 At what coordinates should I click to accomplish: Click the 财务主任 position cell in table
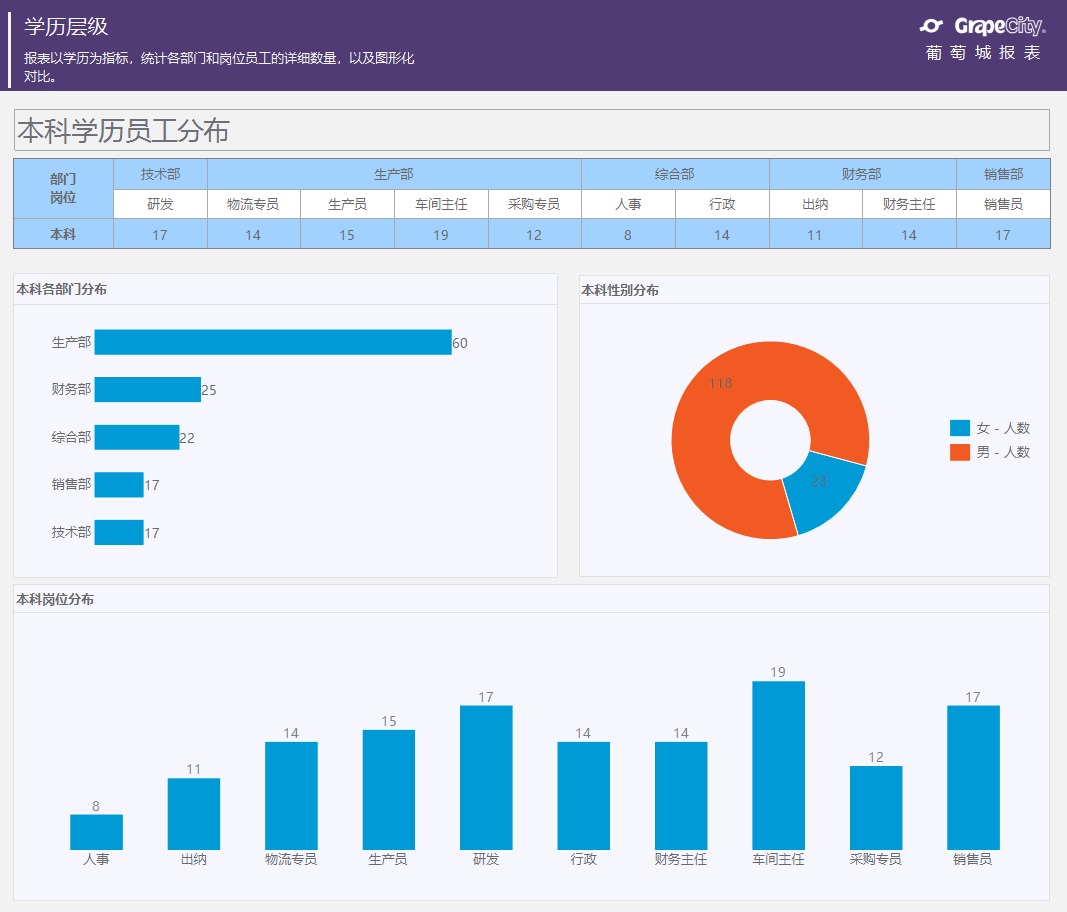pyautogui.click(x=909, y=204)
